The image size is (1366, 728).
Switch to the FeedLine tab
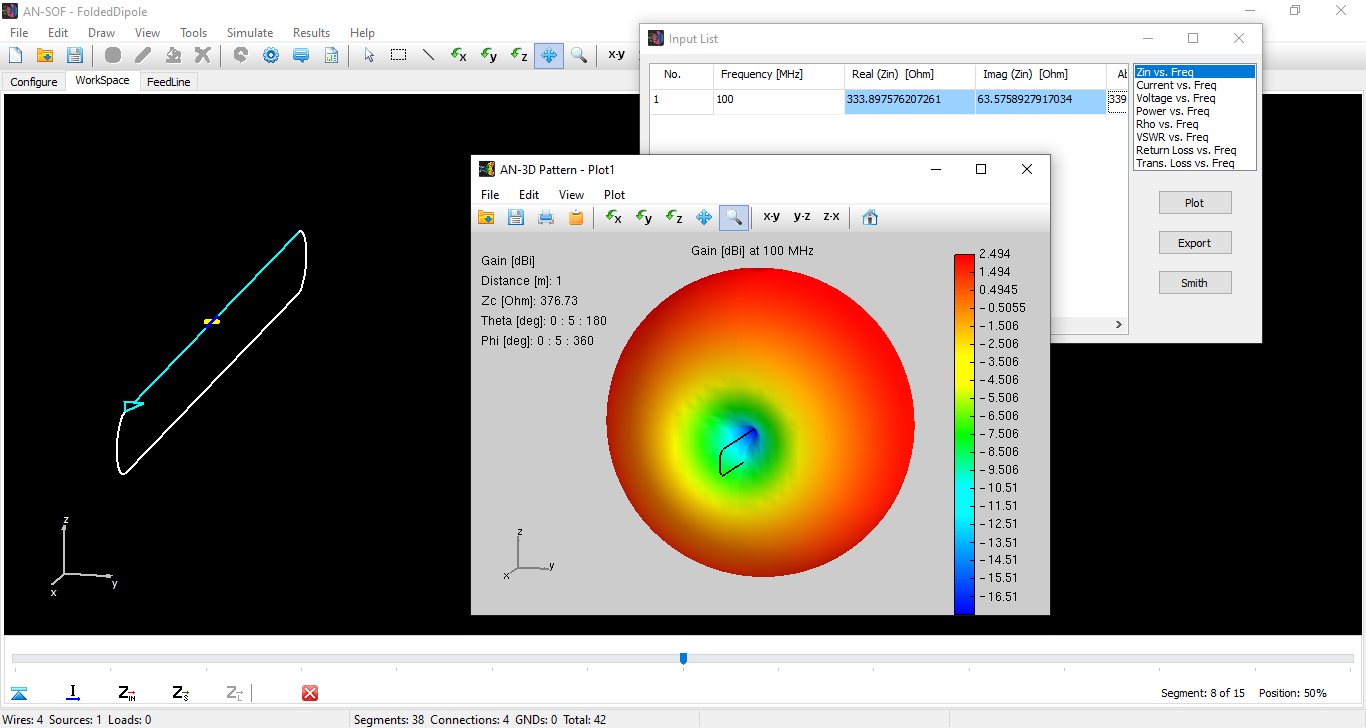click(169, 82)
